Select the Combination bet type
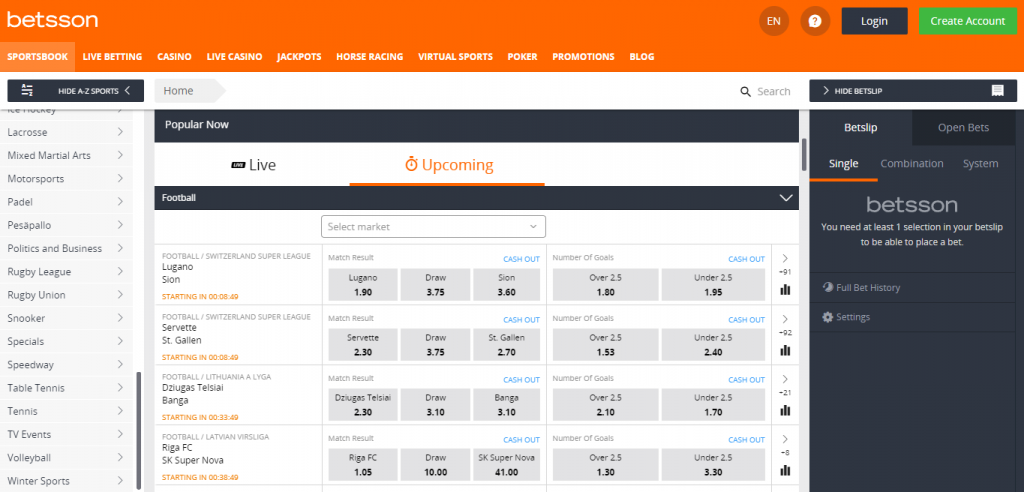The image size is (1024, 492). click(911, 164)
